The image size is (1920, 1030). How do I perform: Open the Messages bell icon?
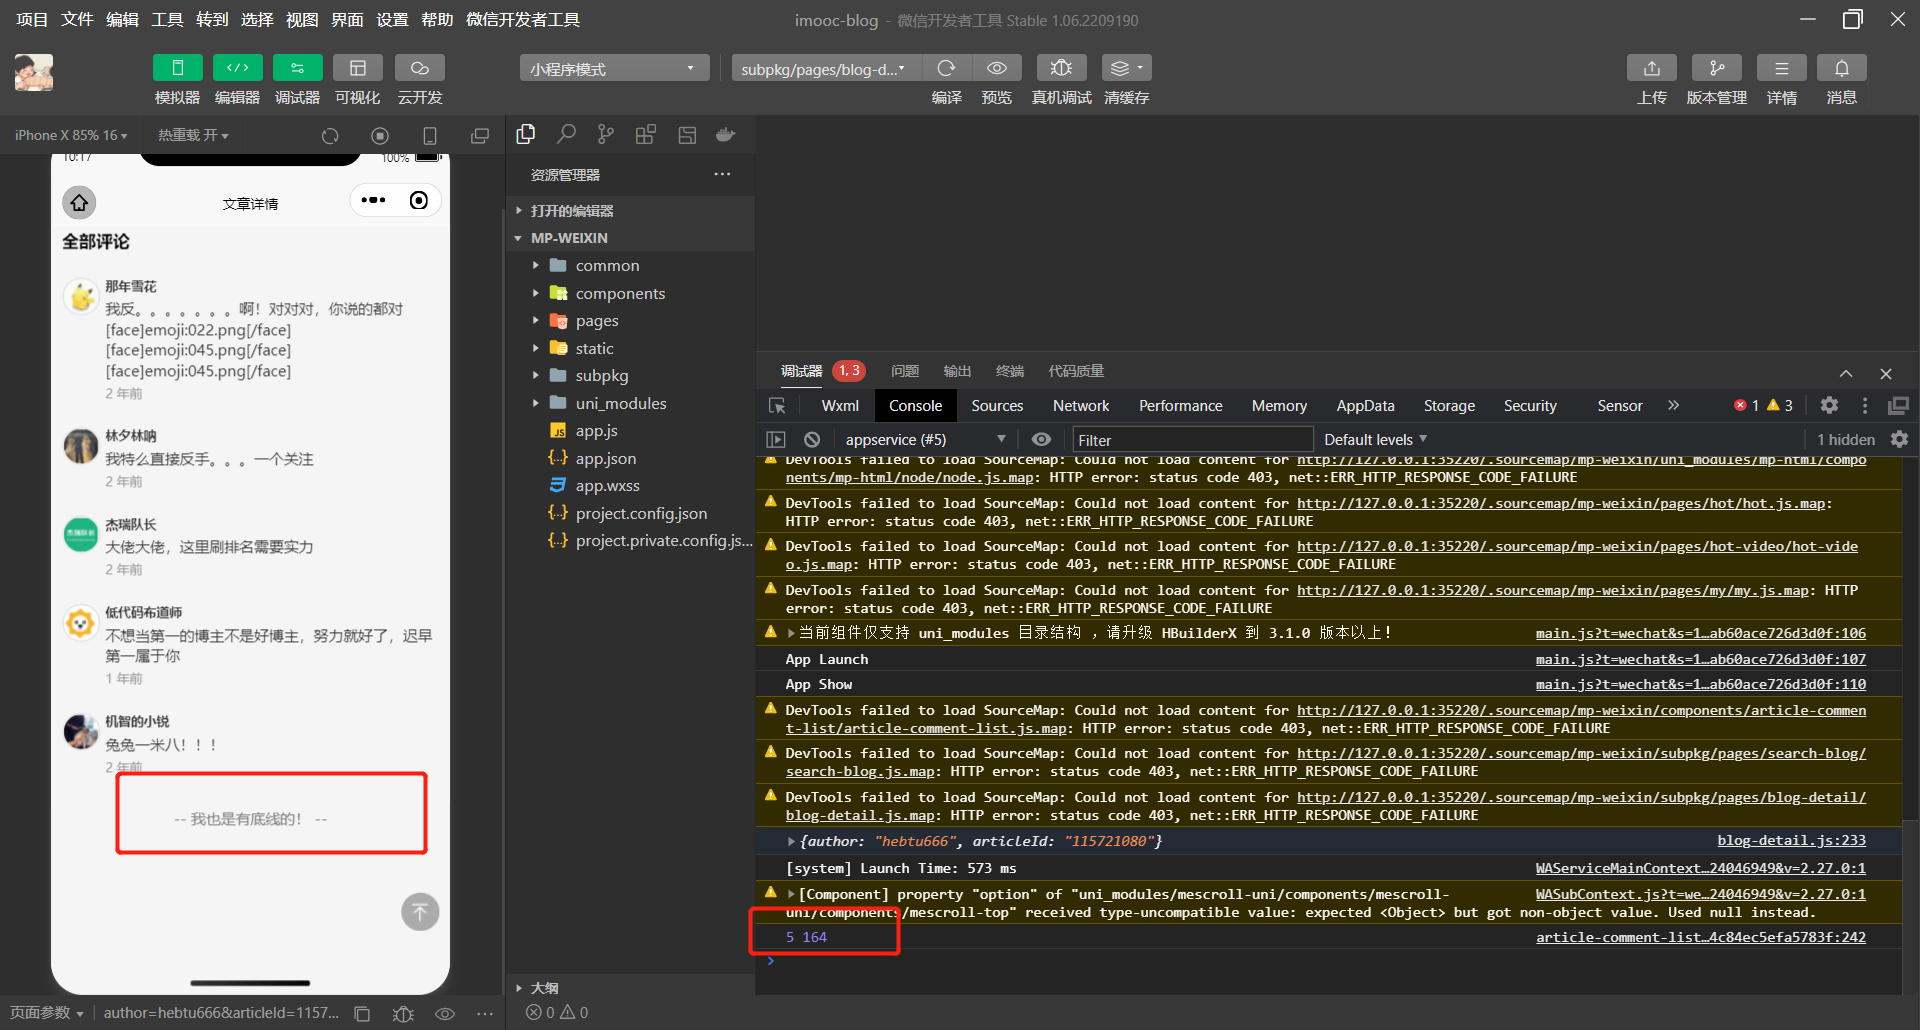(x=1842, y=68)
